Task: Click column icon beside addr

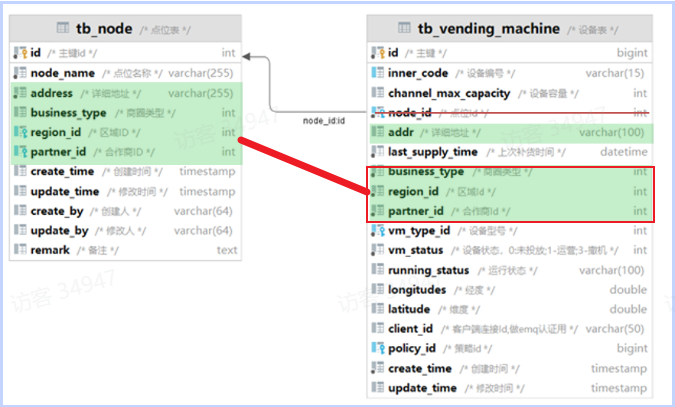Action: pos(378,132)
